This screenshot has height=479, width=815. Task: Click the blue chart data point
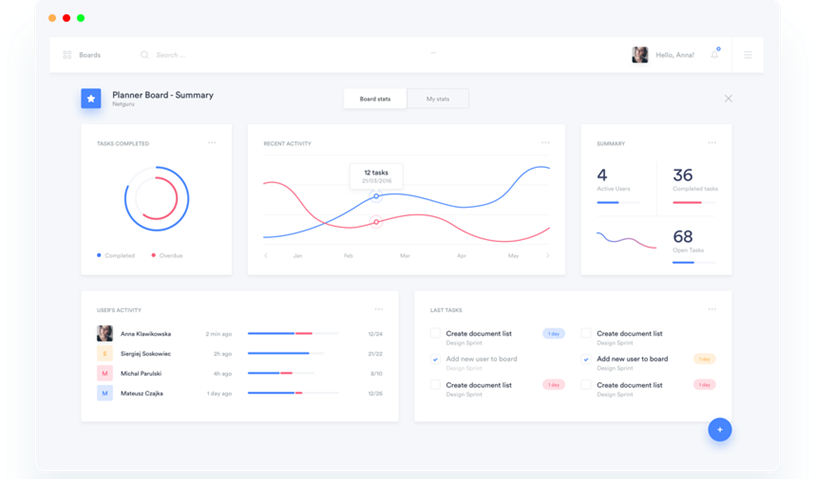pyautogui.click(x=376, y=196)
